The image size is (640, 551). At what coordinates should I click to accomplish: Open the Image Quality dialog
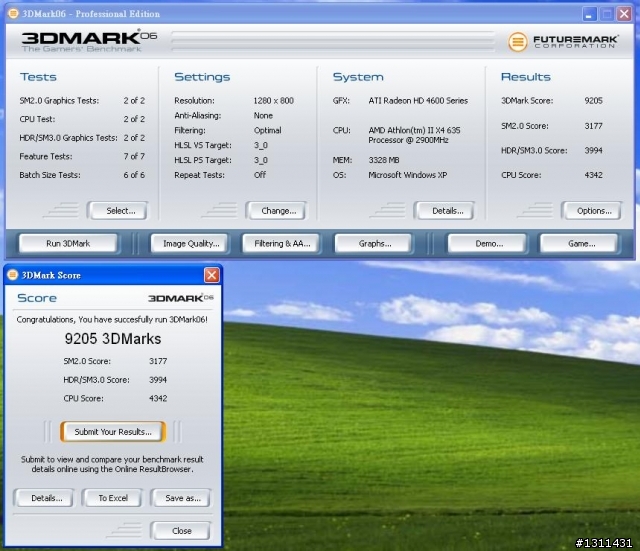191,244
